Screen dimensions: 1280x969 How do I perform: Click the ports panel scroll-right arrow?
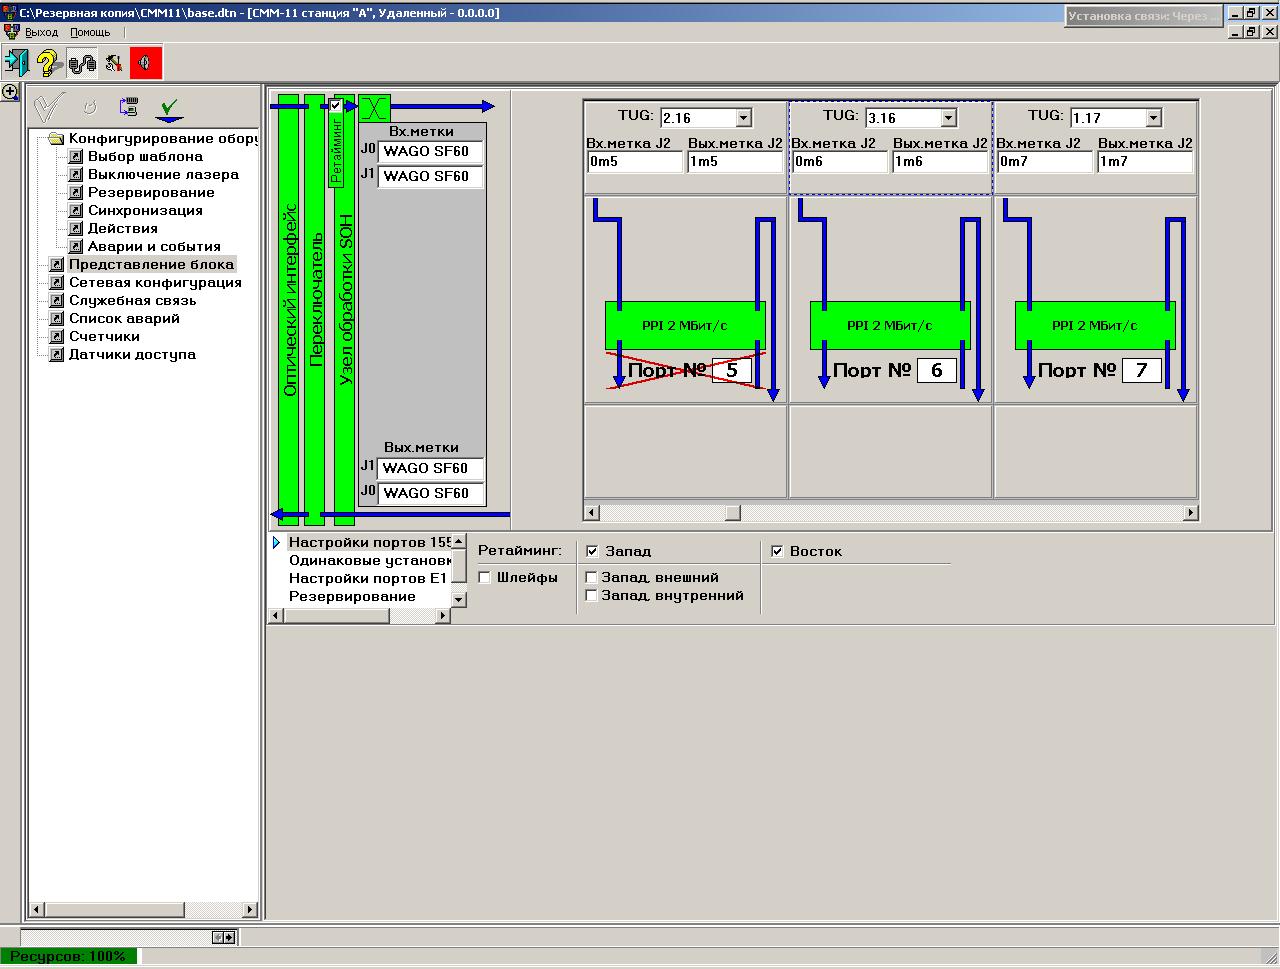pyautogui.click(x=1190, y=513)
